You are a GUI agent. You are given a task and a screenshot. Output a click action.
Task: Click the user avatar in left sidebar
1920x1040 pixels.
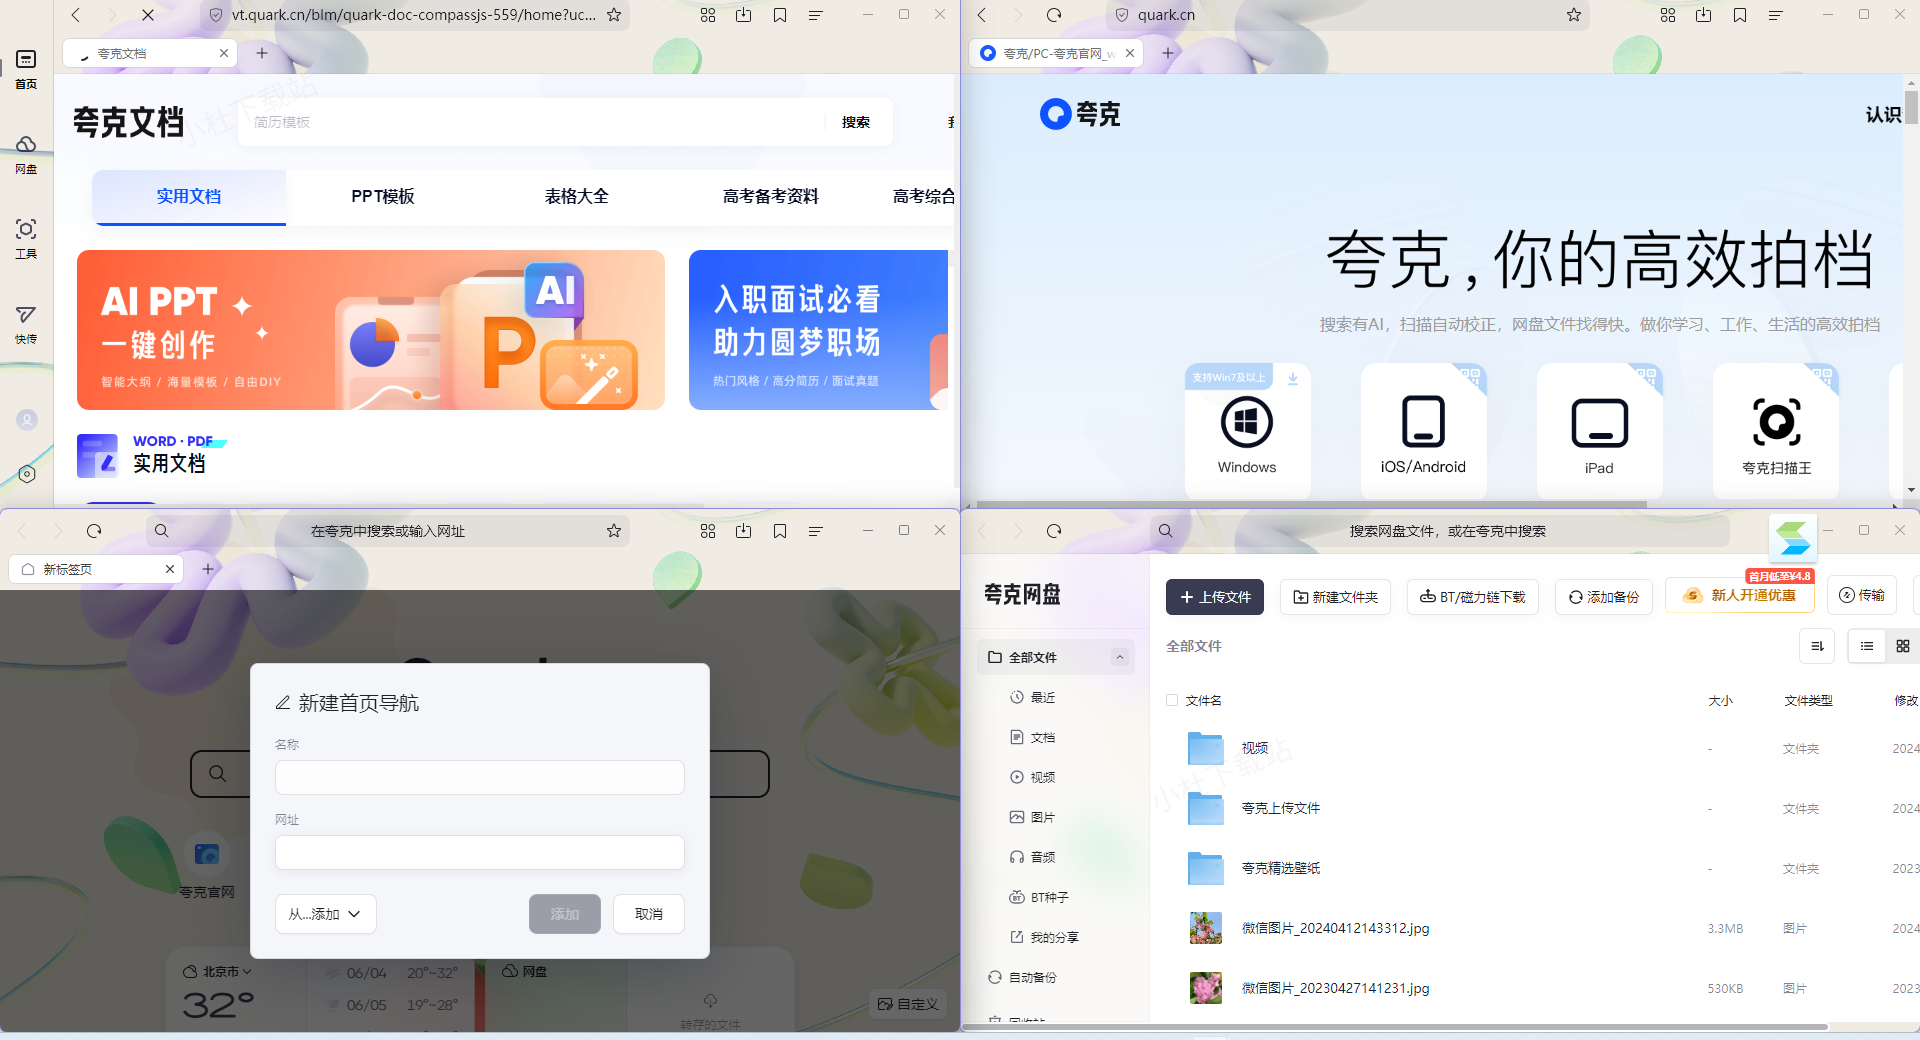pyautogui.click(x=27, y=420)
